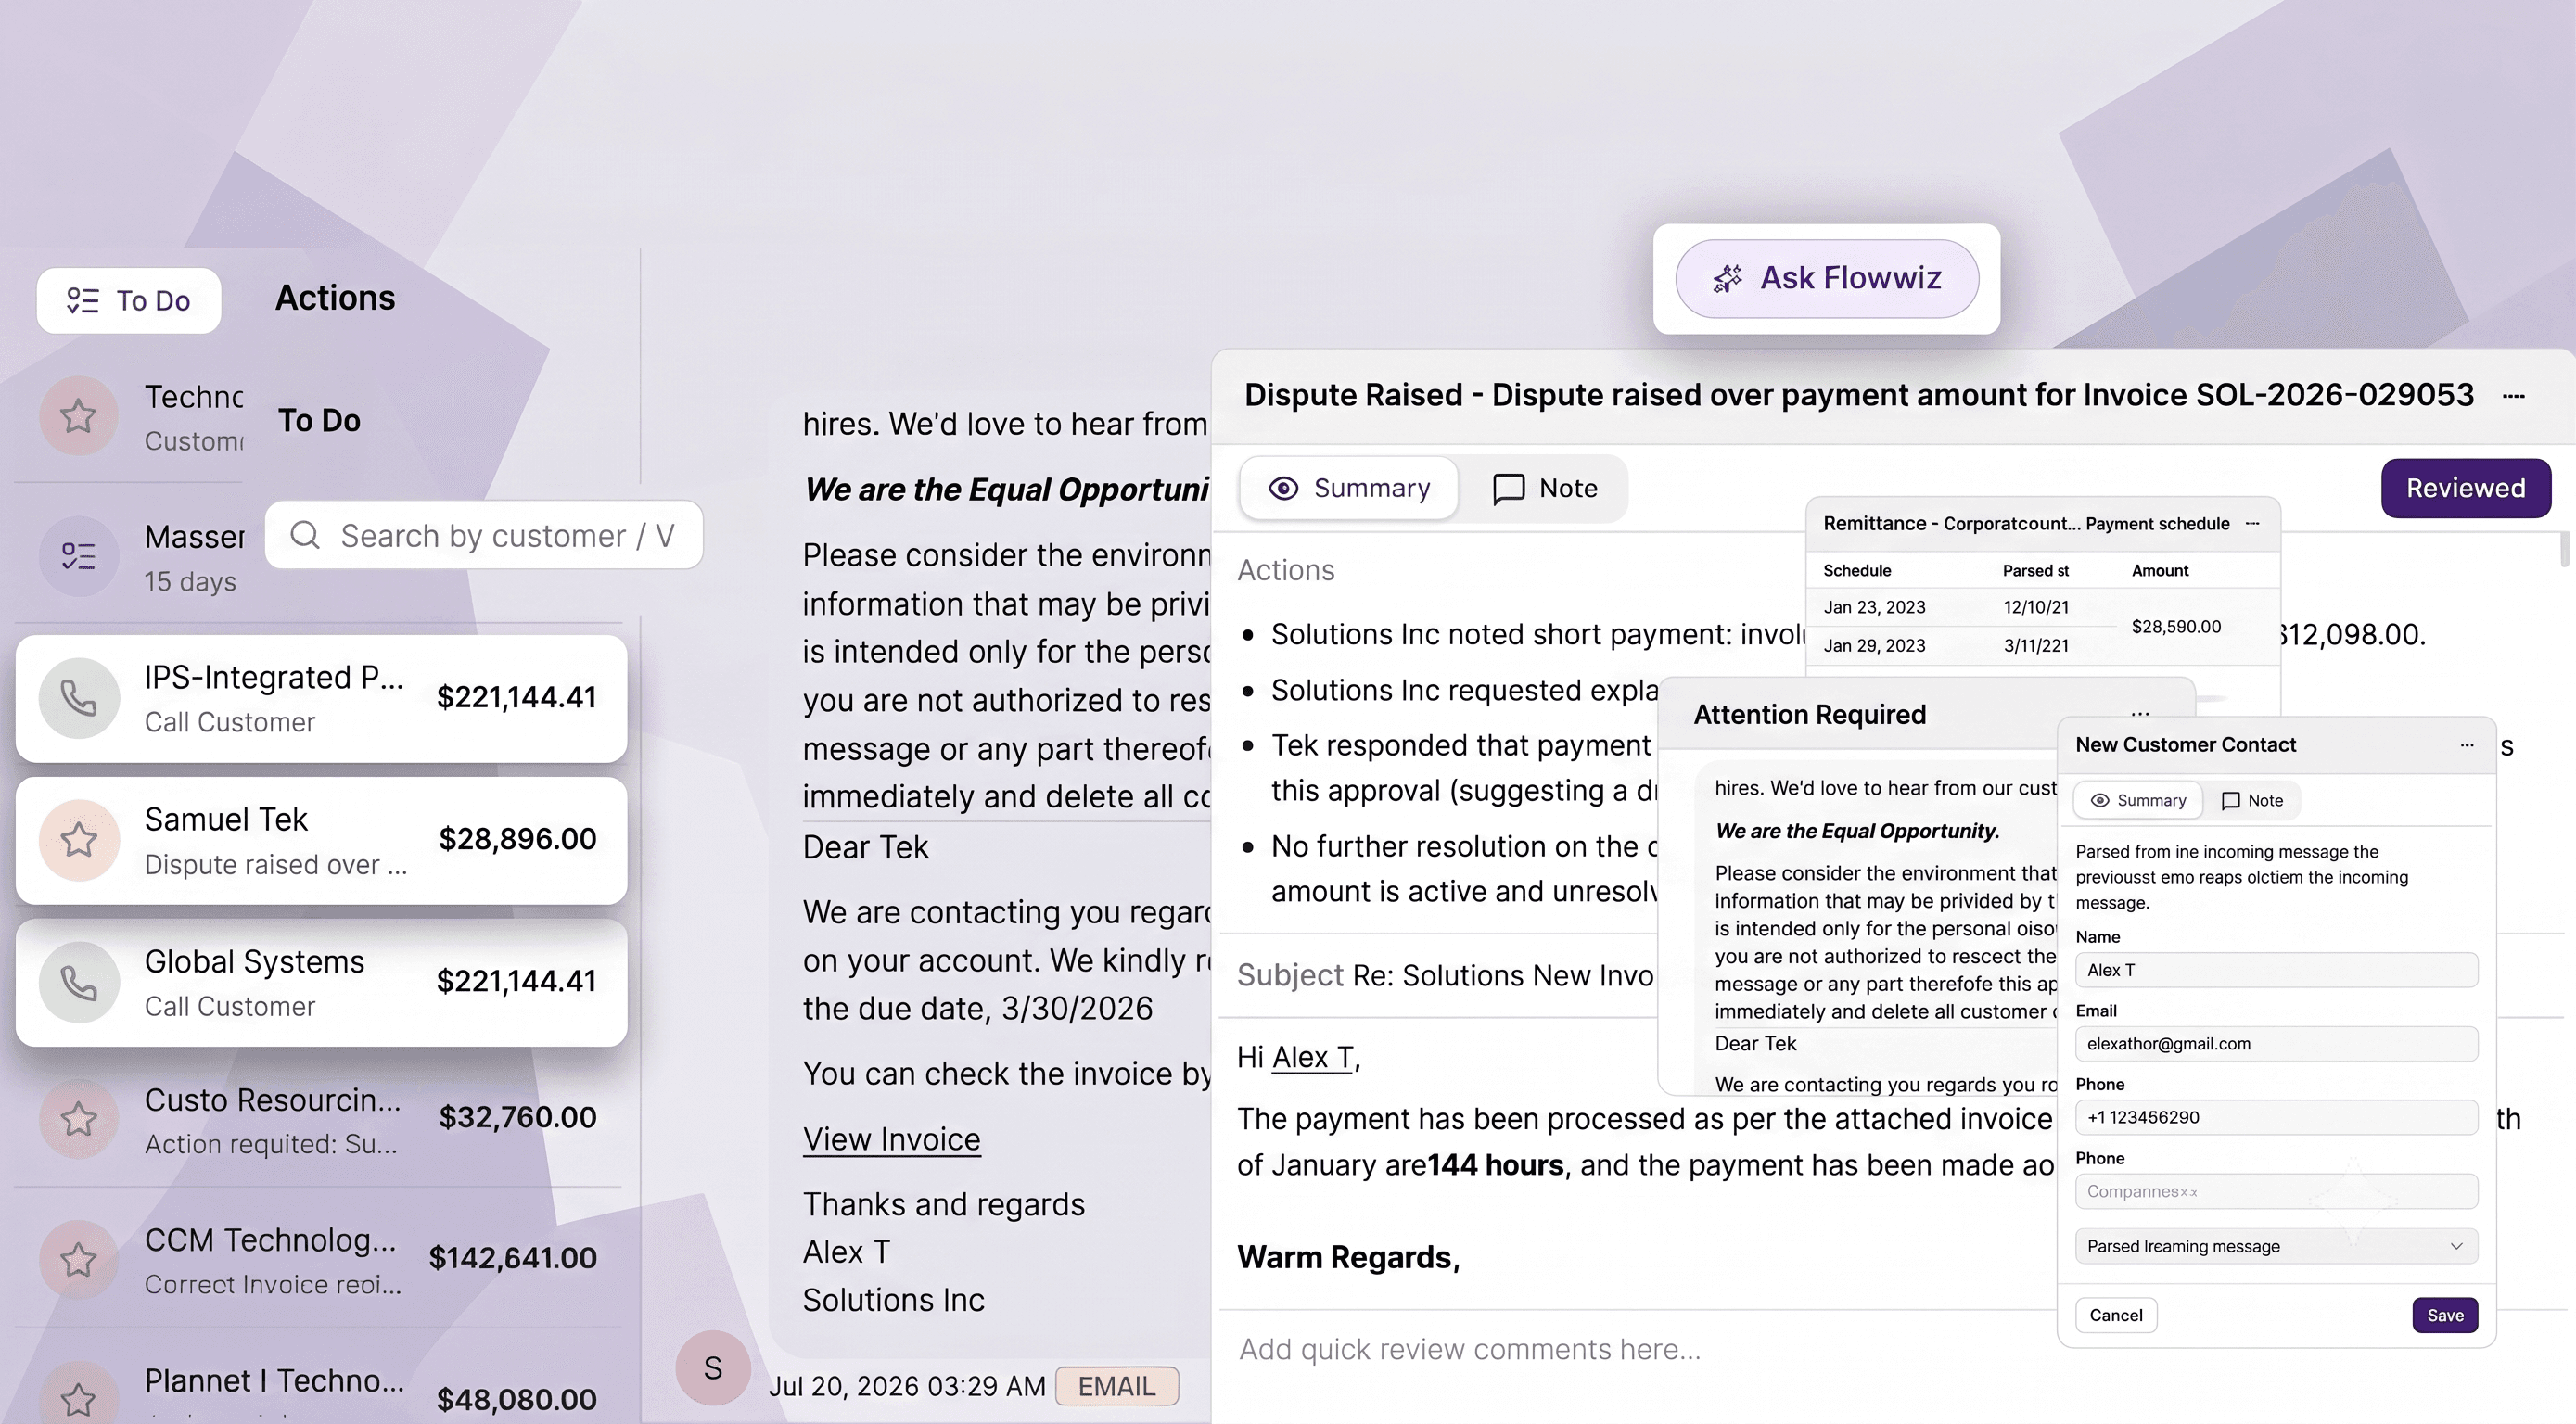Click the eye icon on dispute Summary tab
The height and width of the screenshot is (1424, 2576).
[x=1283, y=488]
